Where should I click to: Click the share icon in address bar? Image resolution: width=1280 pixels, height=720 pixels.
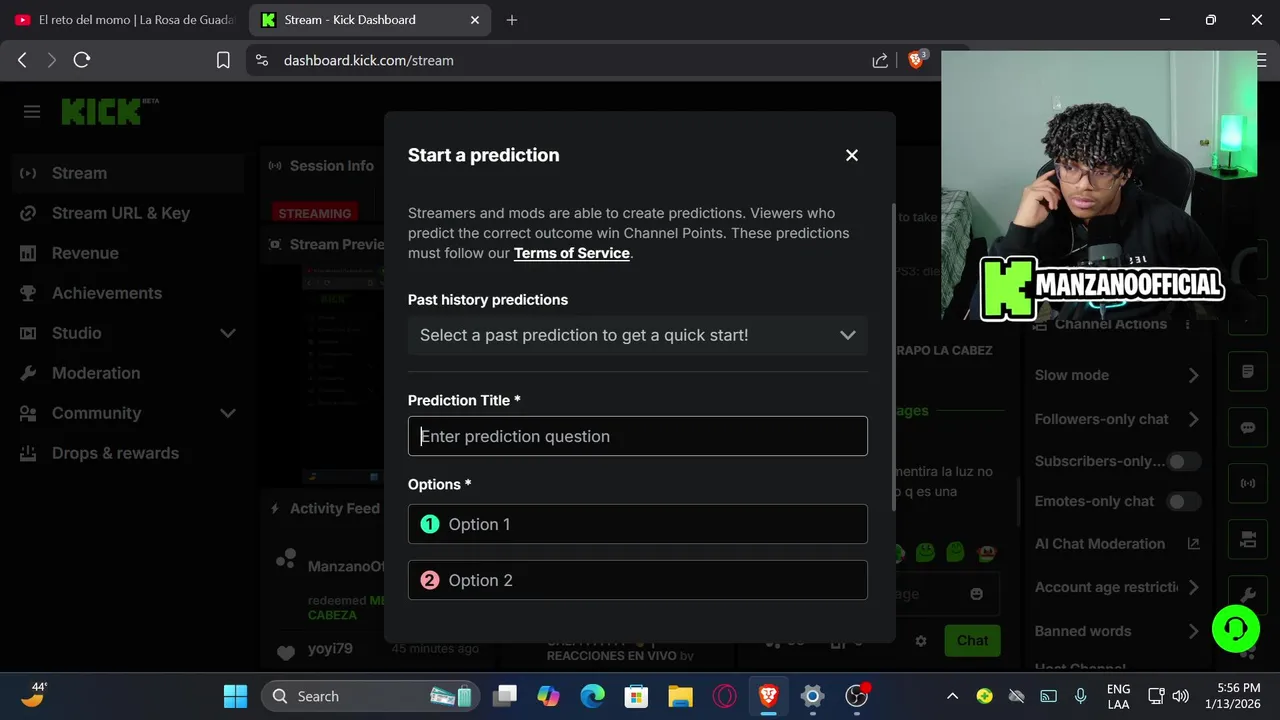click(x=880, y=60)
